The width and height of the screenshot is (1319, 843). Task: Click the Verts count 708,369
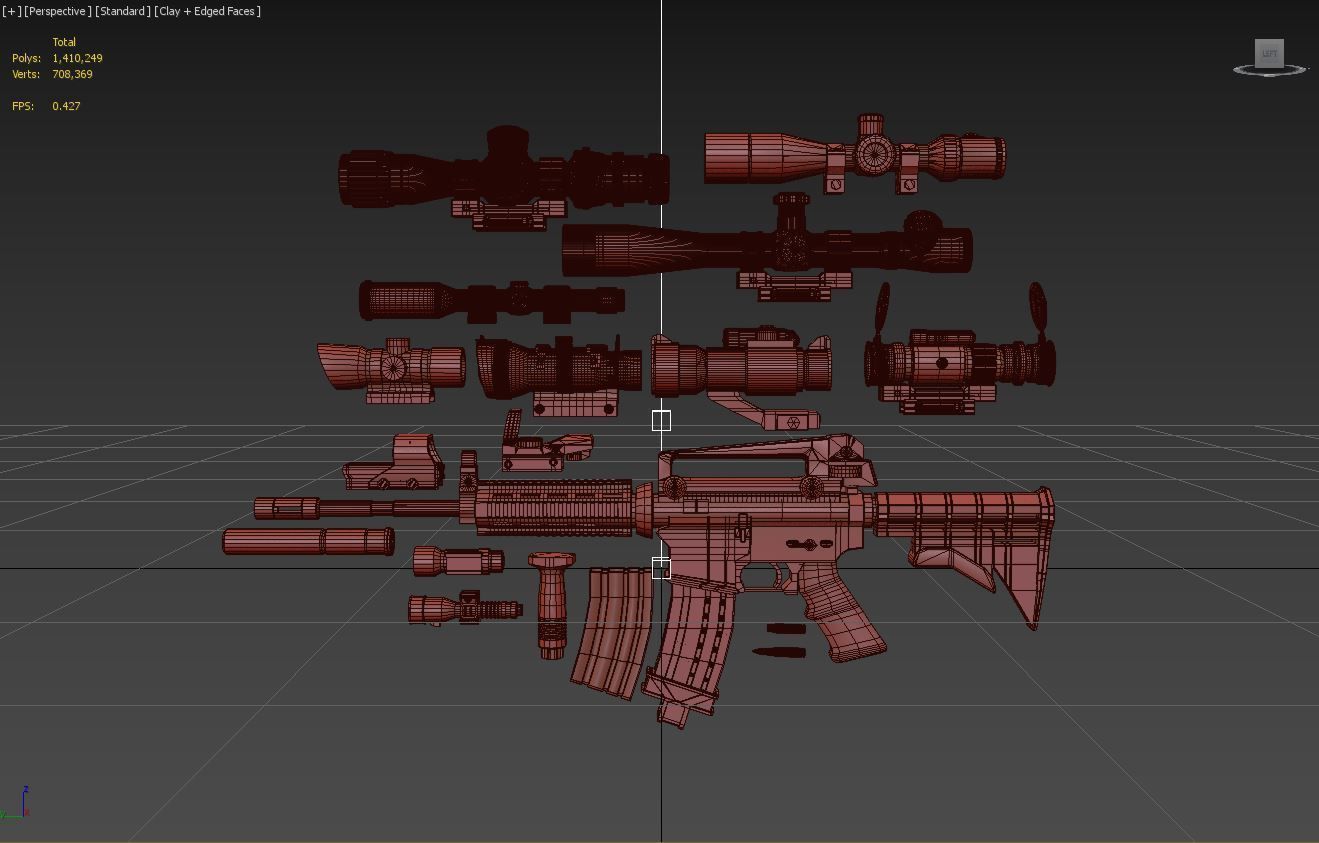pyautogui.click(x=73, y=74)
